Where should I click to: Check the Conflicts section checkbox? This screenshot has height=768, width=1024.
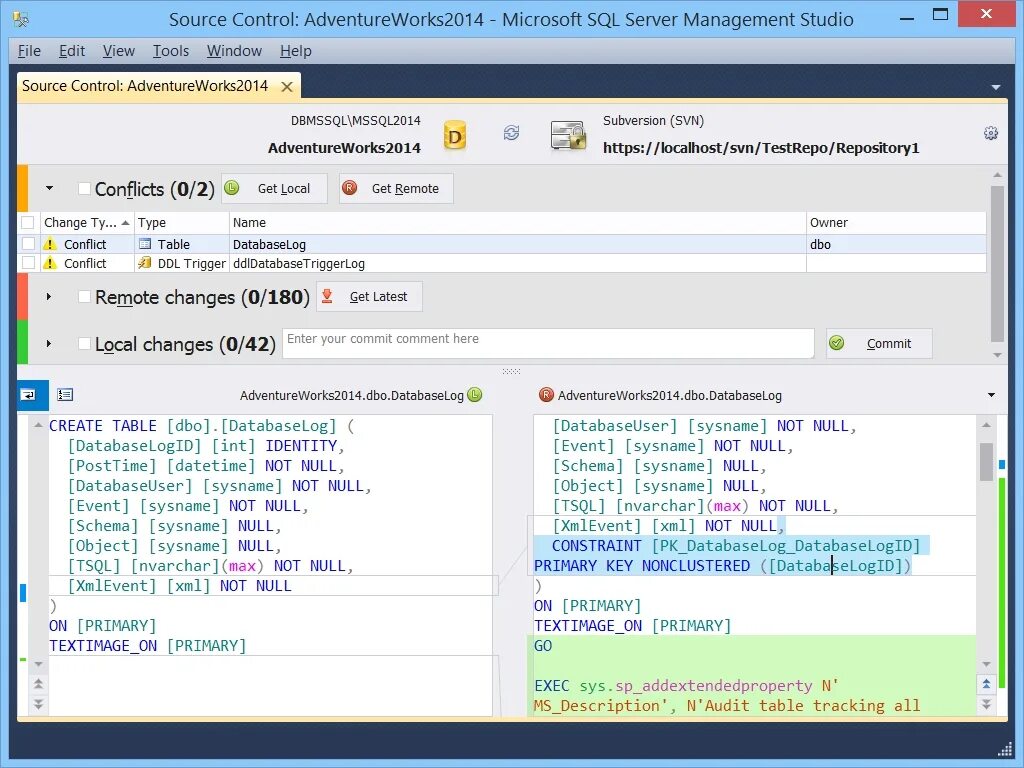(x=85, y=189)
